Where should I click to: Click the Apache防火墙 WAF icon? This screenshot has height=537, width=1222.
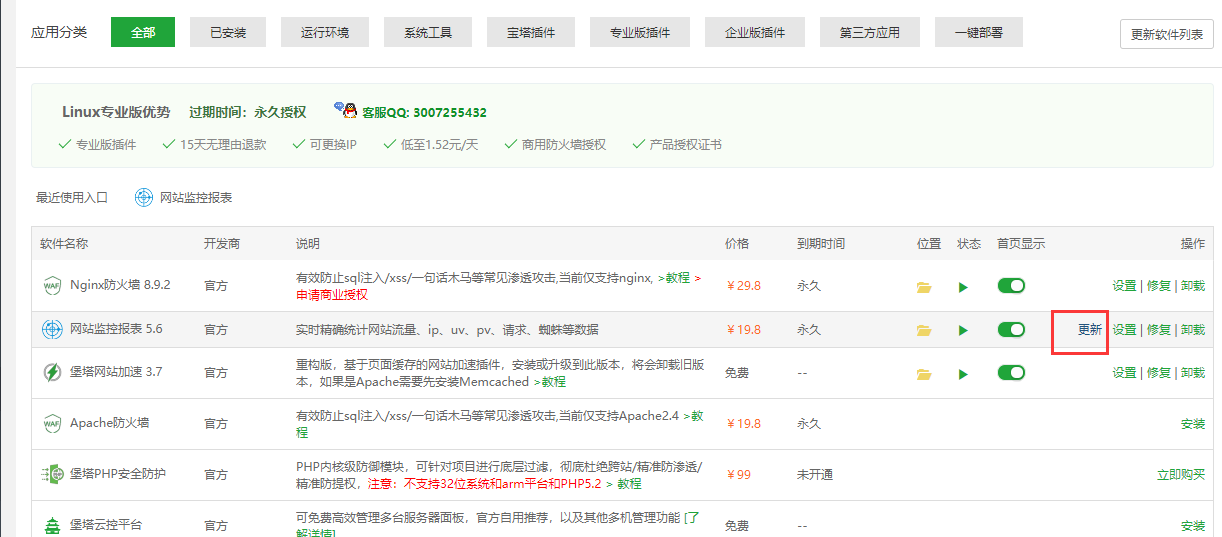pyautogui.click(x=52, y=423)
